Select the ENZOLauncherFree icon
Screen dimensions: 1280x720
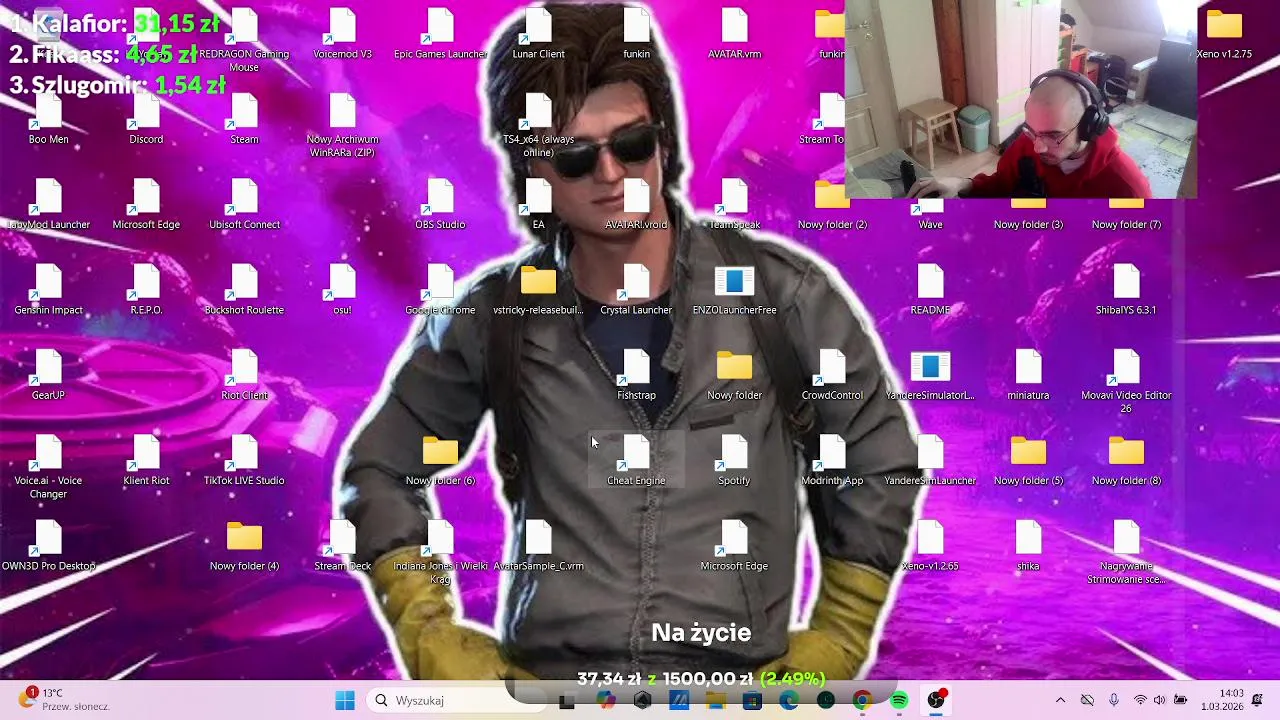pos(734,292)
